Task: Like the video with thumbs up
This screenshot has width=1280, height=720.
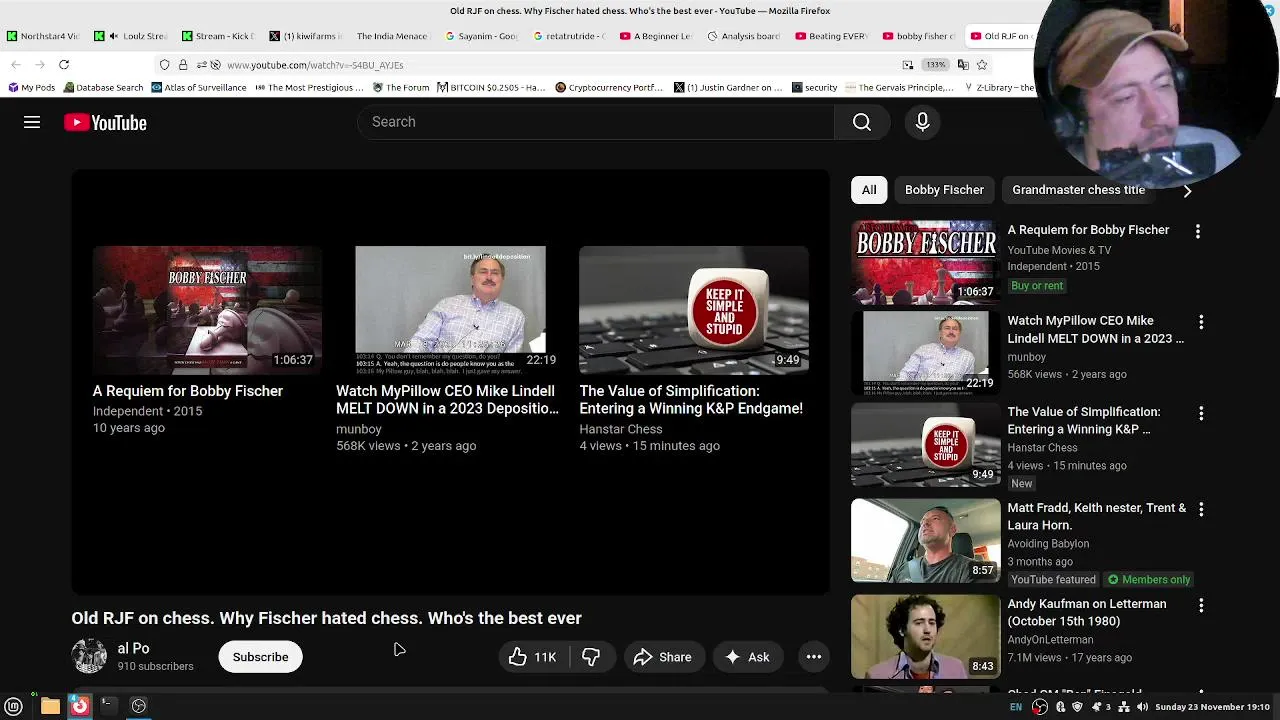Action: (x=533, y=657)
